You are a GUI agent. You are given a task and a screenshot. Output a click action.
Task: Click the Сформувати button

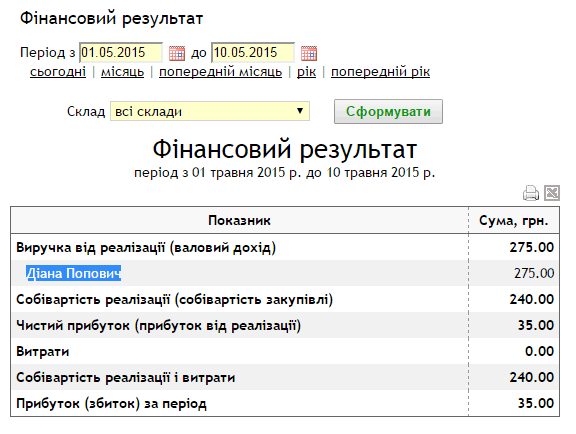tap(388, 111)
